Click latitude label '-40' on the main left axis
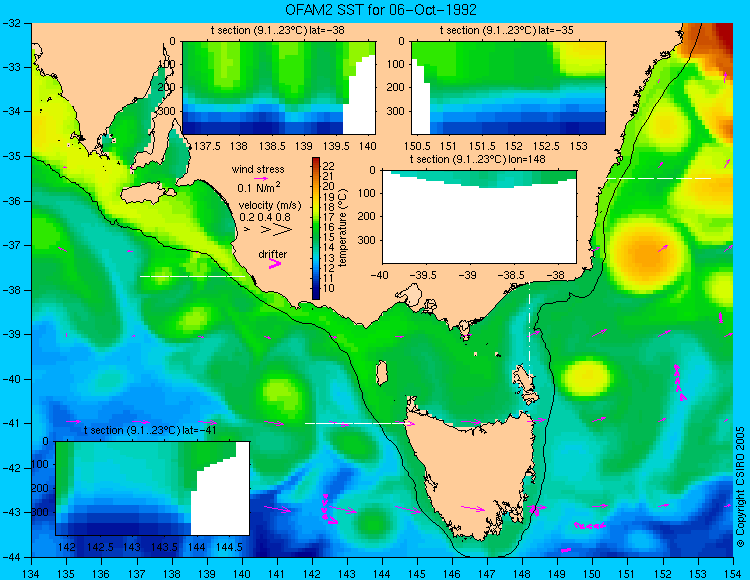750x580 pixels. 13,379
